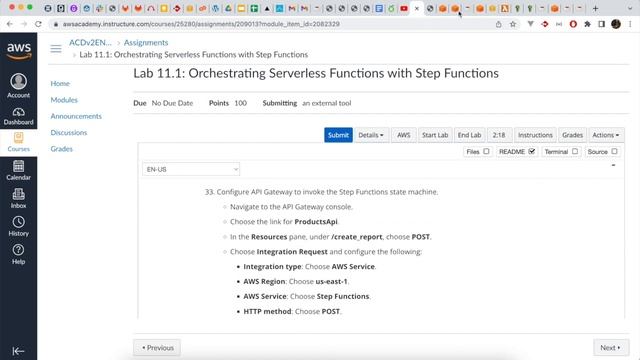Screen dimensions: 640x360
Task: Open the Announcements course link
Action: pyautogui.click(x=76, y=116)
